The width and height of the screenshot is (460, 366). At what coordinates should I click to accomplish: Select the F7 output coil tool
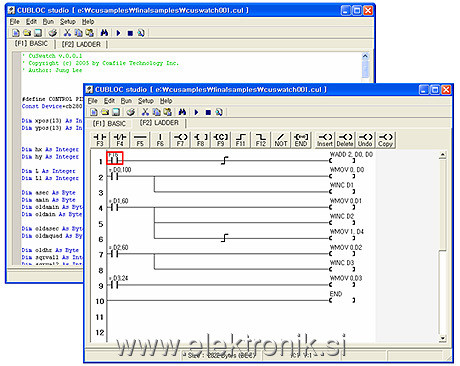point(180,139)
